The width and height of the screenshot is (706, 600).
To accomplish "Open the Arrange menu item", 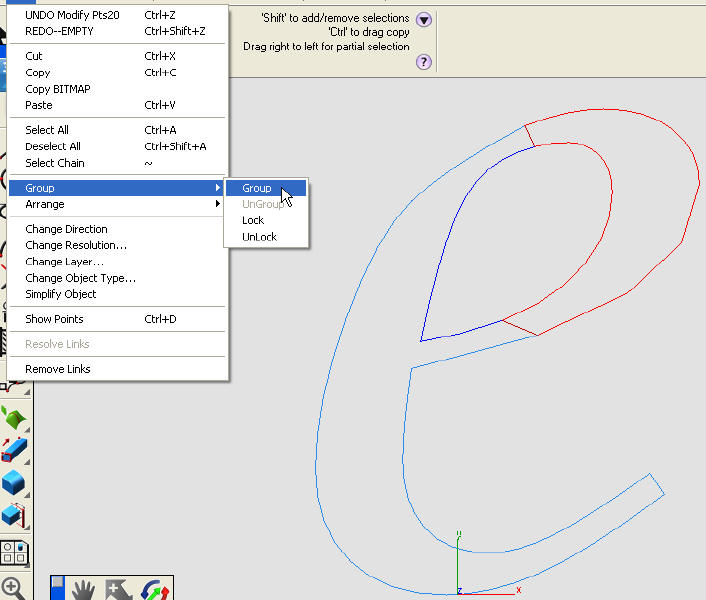I will pyautogui.click(x=117, y=204).
